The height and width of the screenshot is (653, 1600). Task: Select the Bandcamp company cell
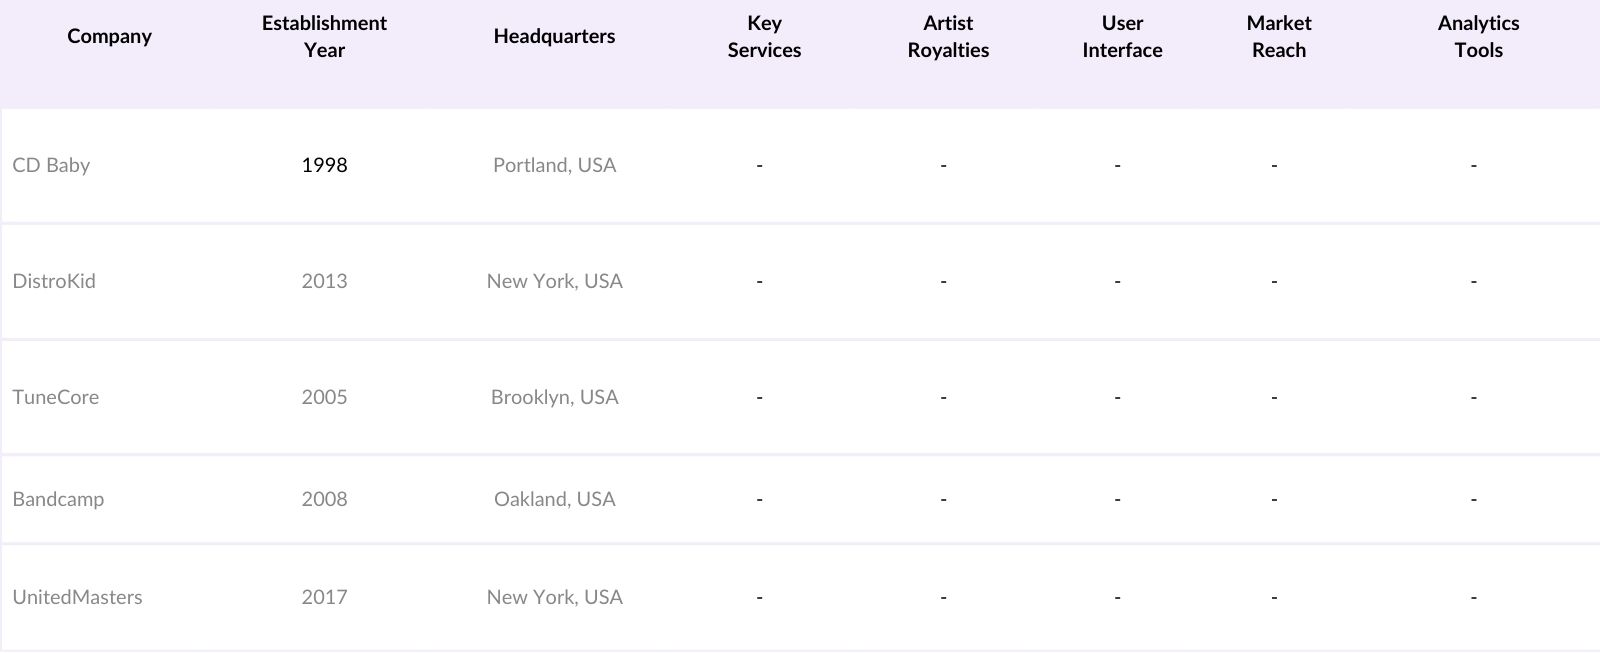click(58, 499)
